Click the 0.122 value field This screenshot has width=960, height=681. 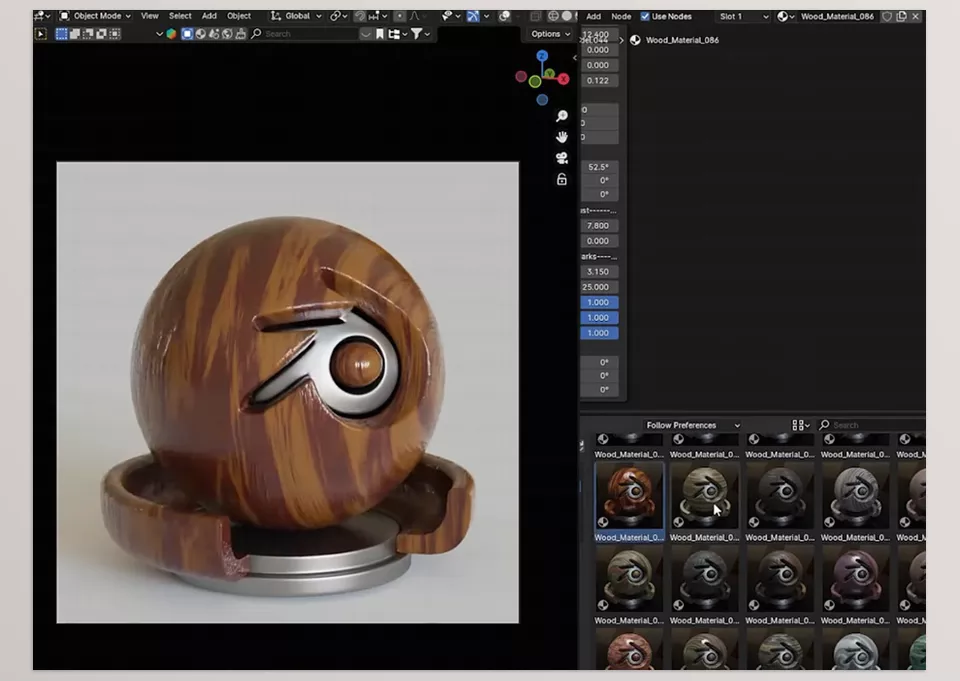coord(599,80)
